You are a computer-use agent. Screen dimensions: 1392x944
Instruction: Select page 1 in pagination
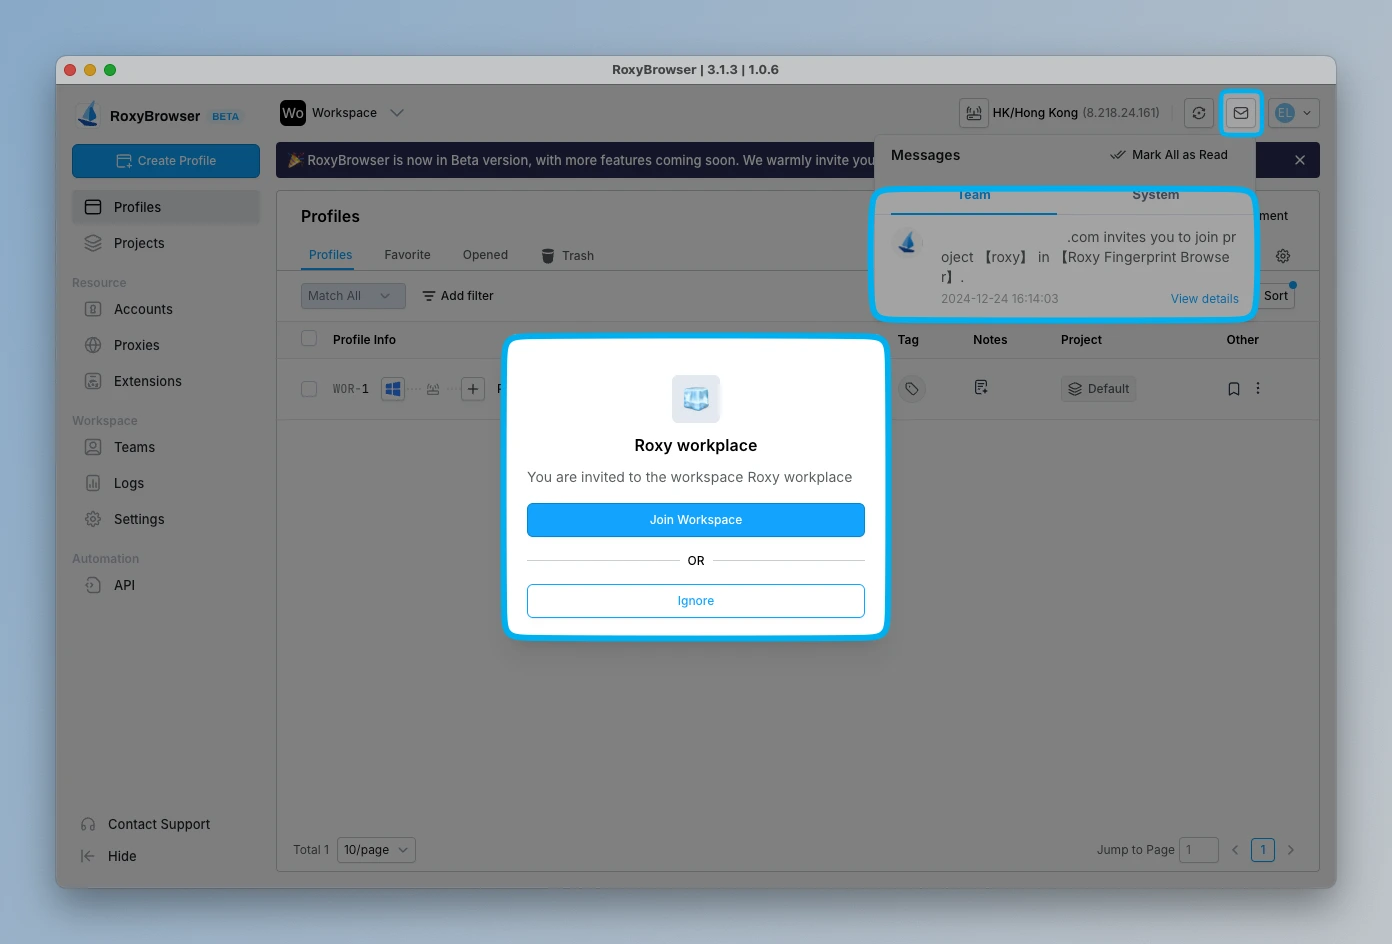(x=1263, y=850)
